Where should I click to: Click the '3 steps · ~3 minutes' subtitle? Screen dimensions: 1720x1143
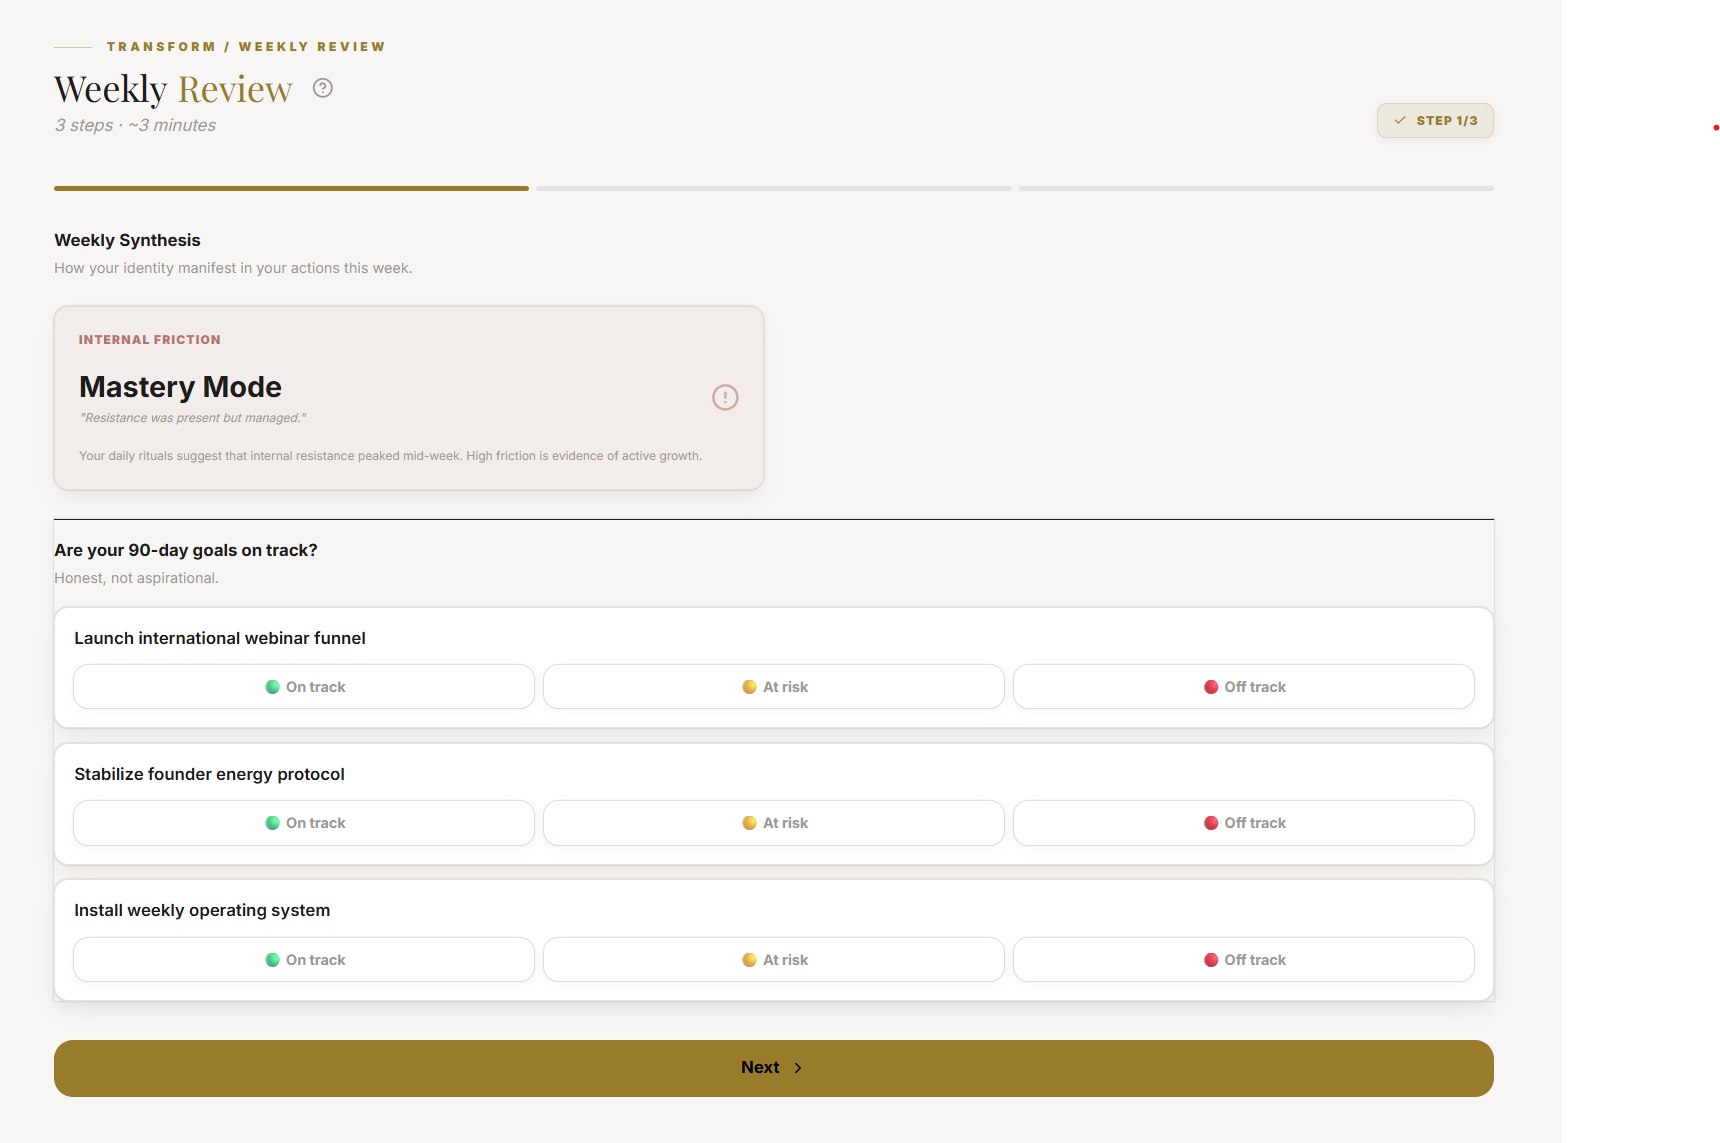pyautogui.click(x=135, y=125)
